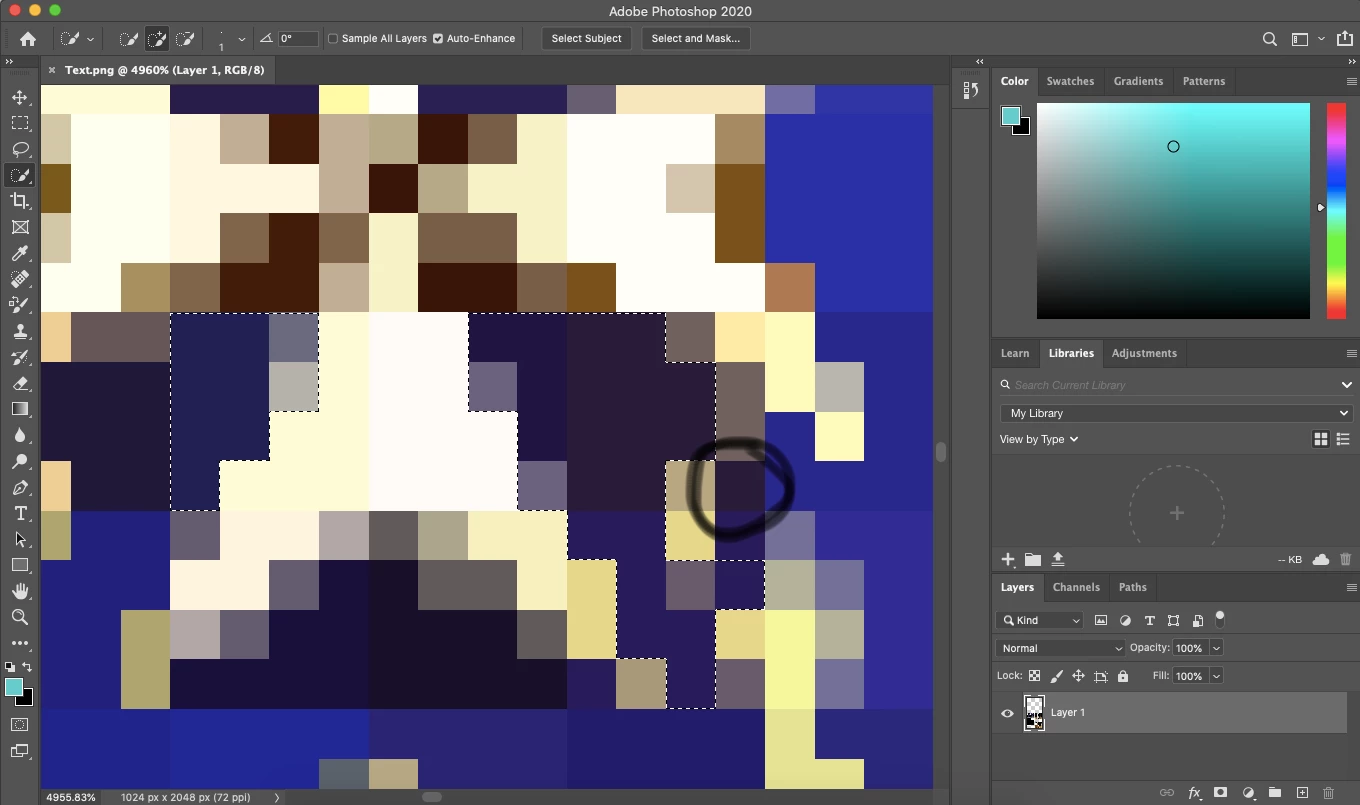Select the Spot Healing Brush tool
Viewport: 1360px width, 805px height.
[19, 279]
